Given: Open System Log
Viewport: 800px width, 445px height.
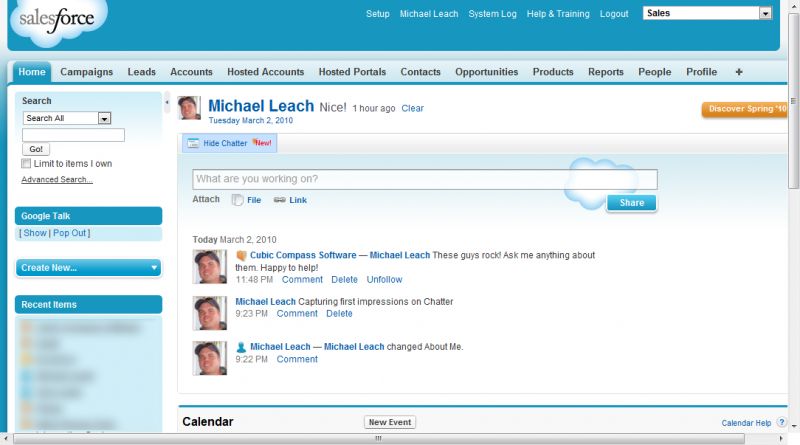Looking at the screenshot, I should (x=492, y=14).
